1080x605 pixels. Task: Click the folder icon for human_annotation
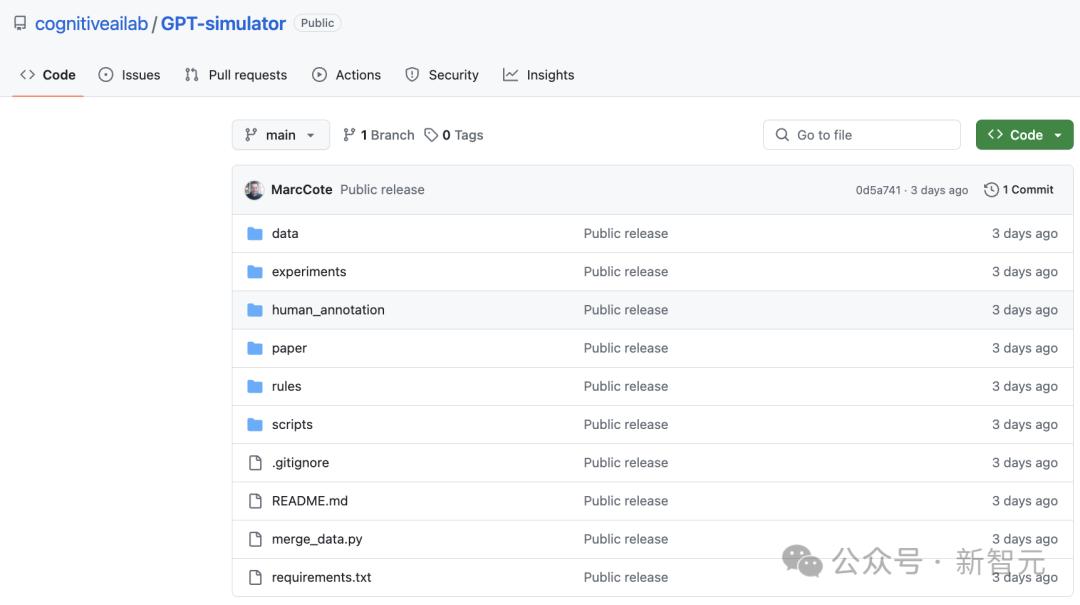pyautogui.click(x=255, y=310)
